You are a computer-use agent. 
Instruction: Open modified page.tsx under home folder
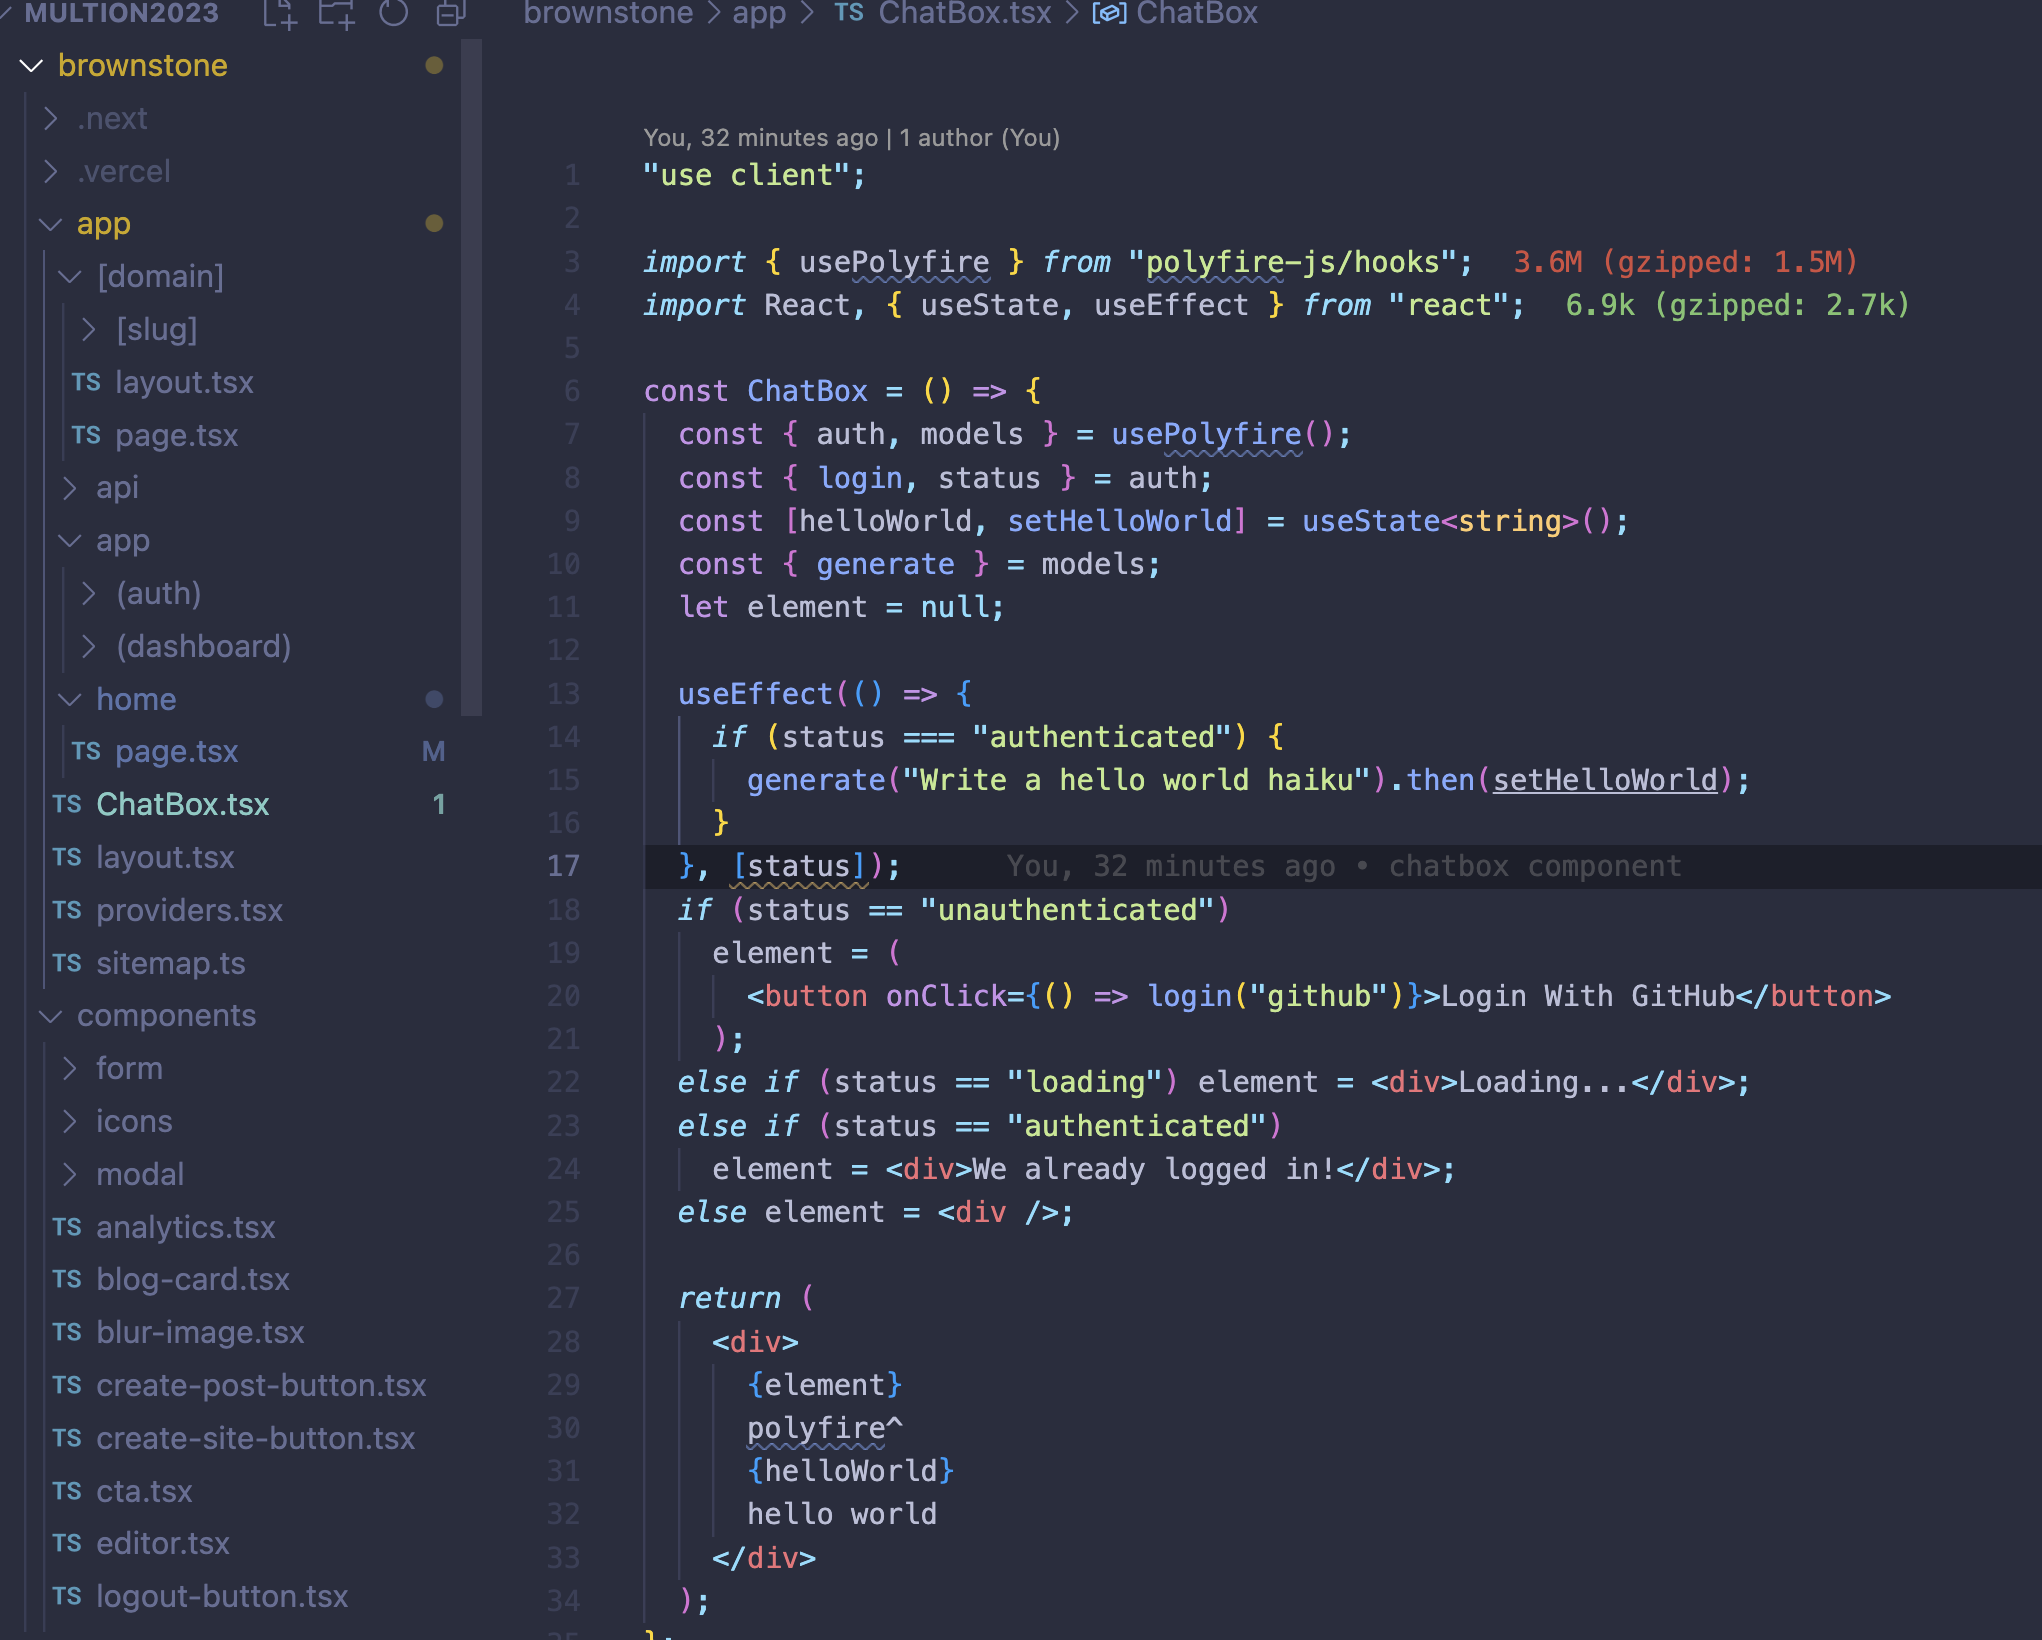pyautogui.click(x=176, y=752)
